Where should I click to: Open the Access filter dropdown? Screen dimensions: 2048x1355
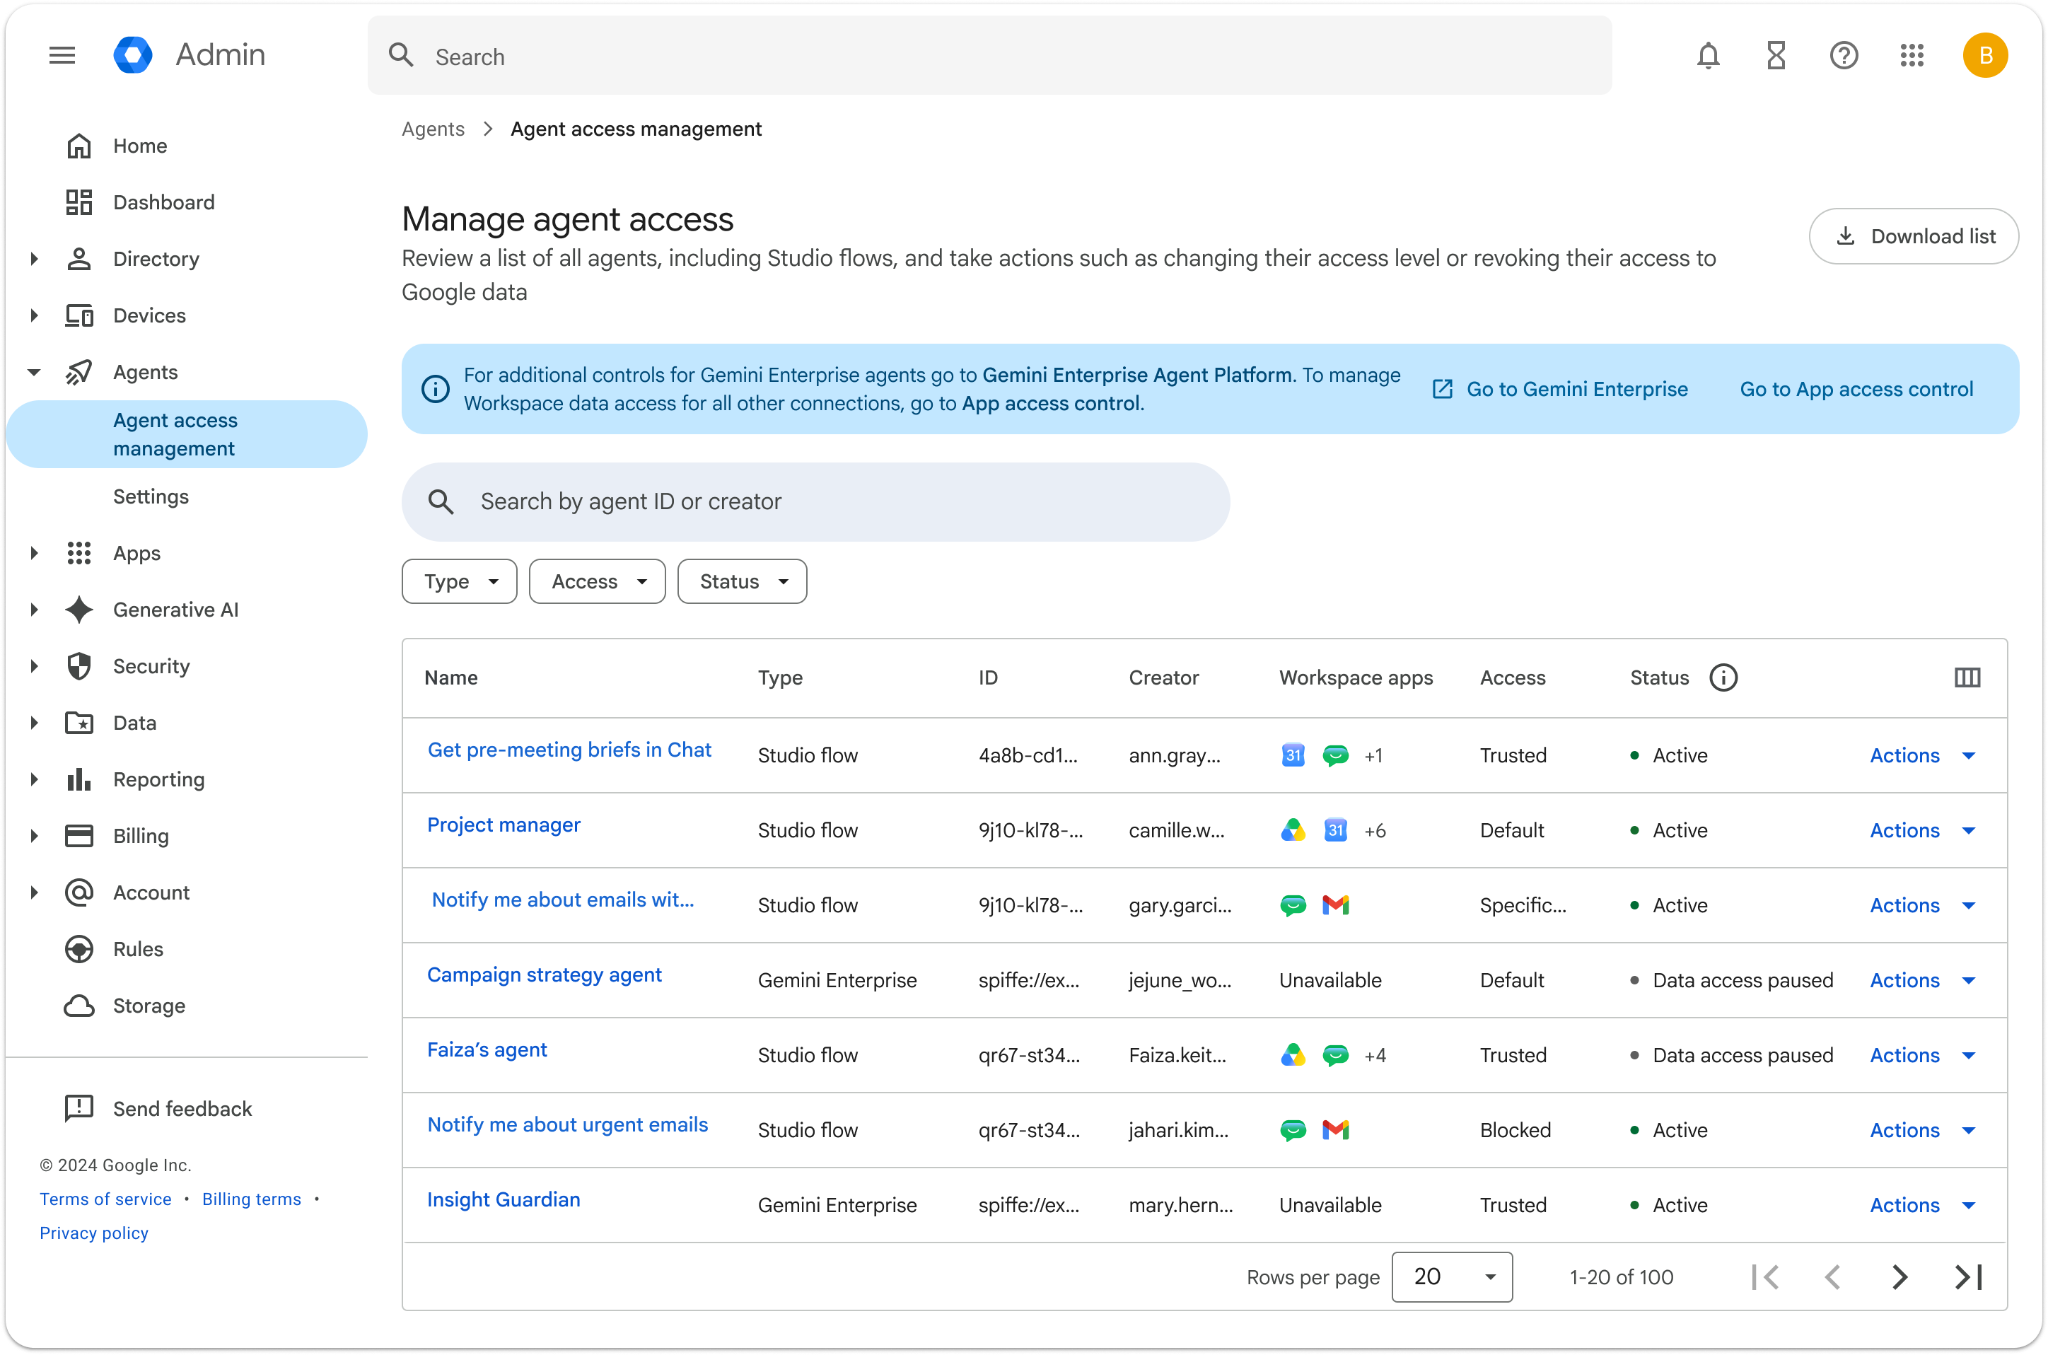click(x=597, y=581)
